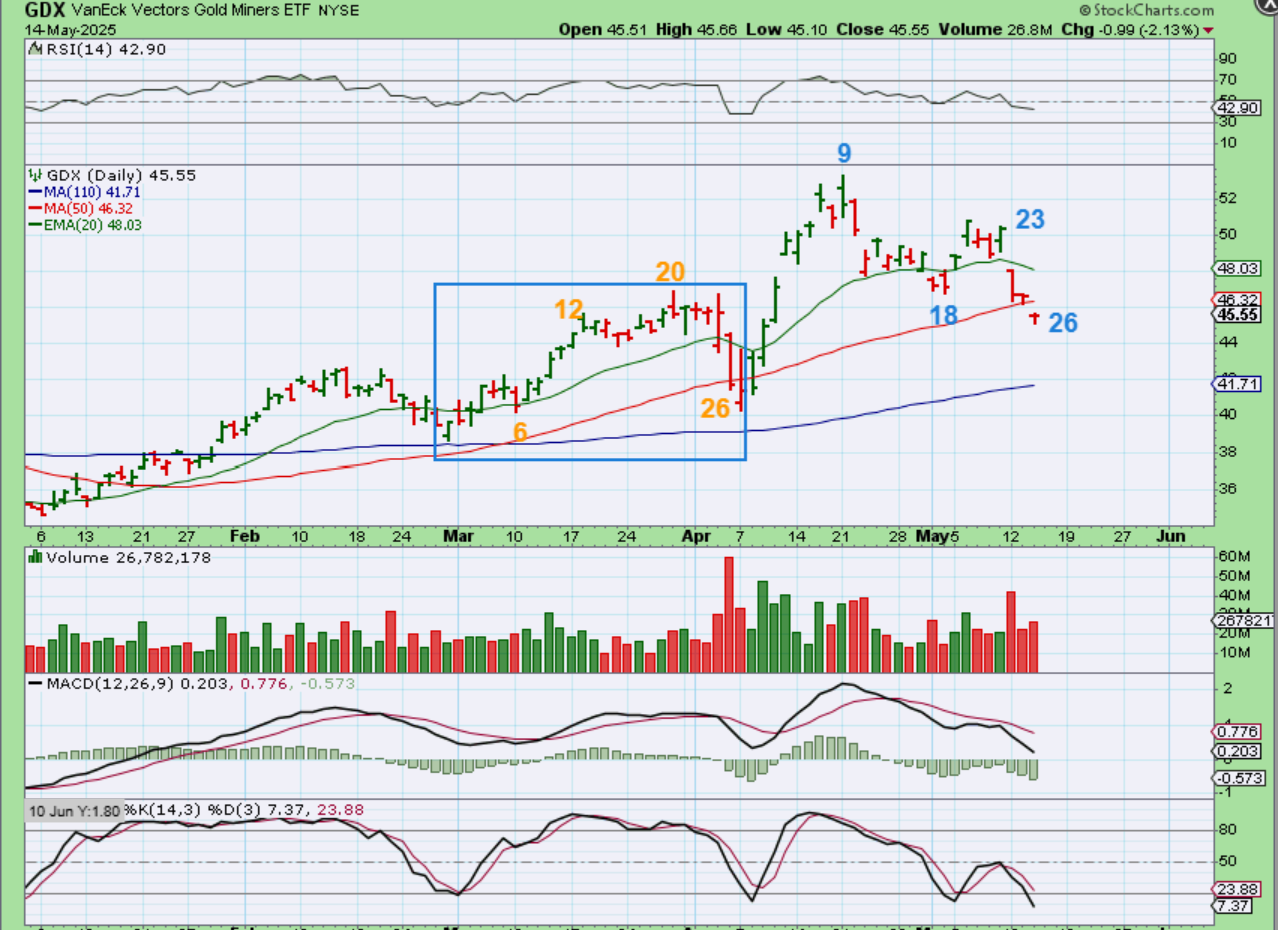The image size is (1278, 930).
Task: Click the red down-arrow beside Chg
Action: pyautogui.click(x=1210, y=31)
